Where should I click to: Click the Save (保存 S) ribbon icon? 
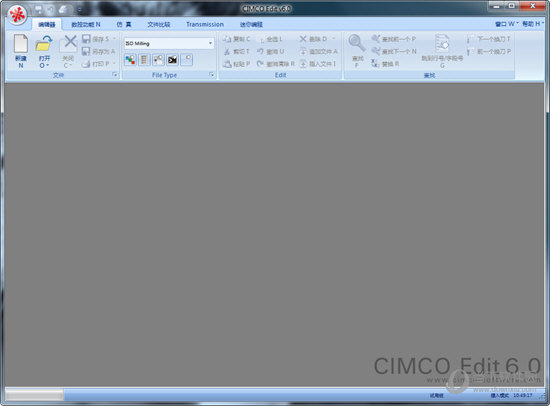pyautogui.click(x=86, y=39)
